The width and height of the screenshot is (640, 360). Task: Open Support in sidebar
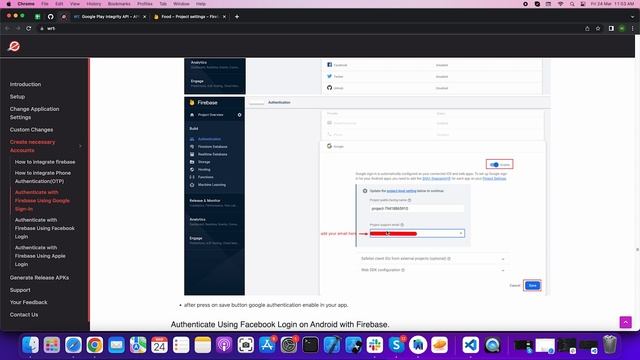pos(20,290)
